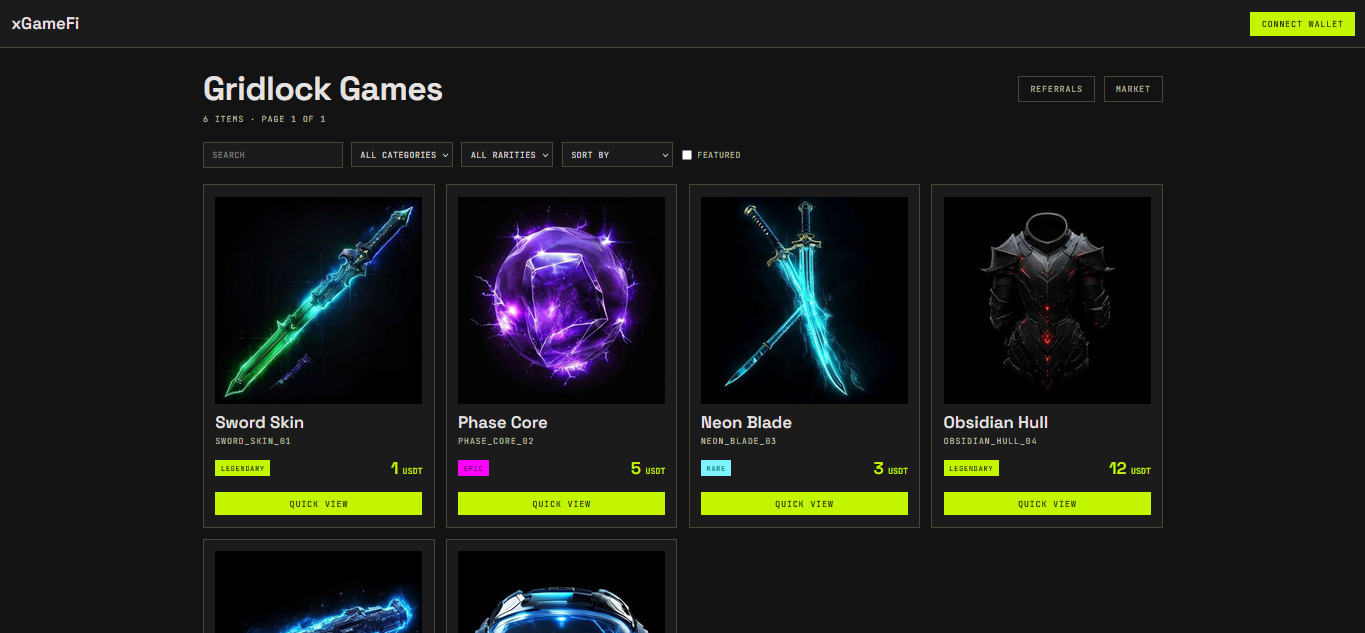Image resolution: width=1365 pixels, height=633 pixels.
Task: Click the OBSIDIAN_HULL_04 identifier text
Action: 990,441
